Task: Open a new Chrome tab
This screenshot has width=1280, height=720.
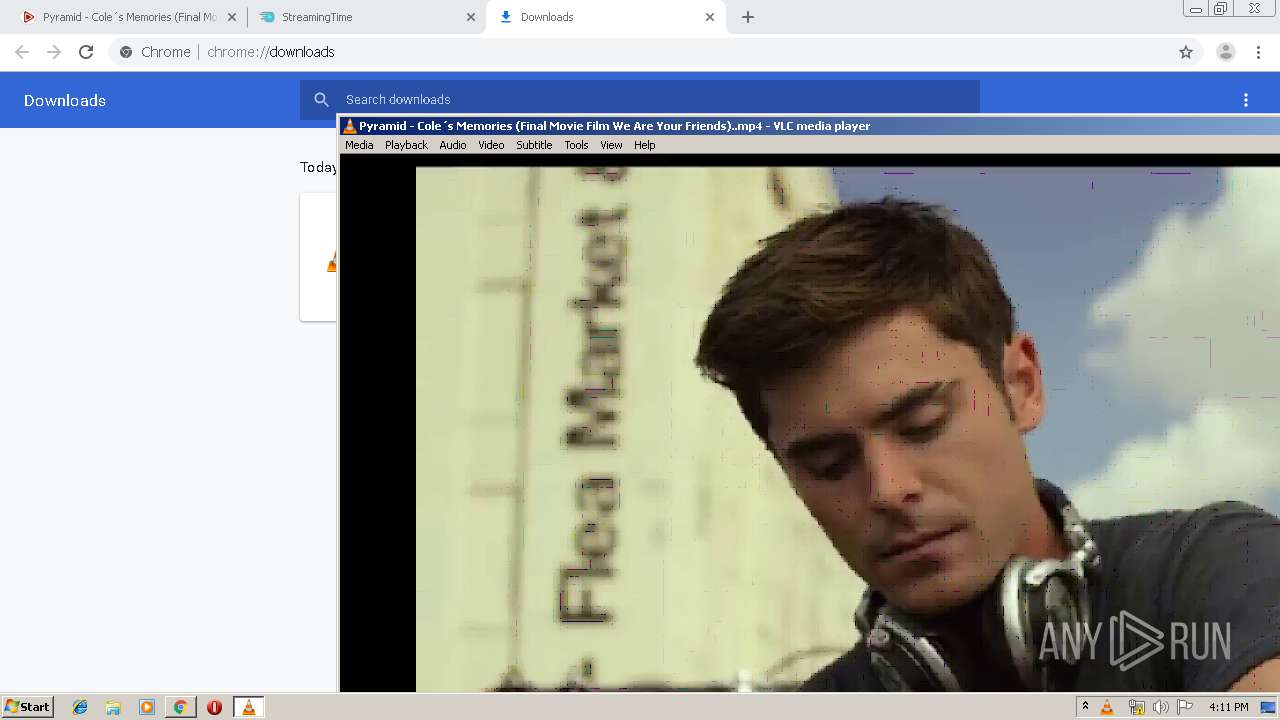Action: point(748,17)
